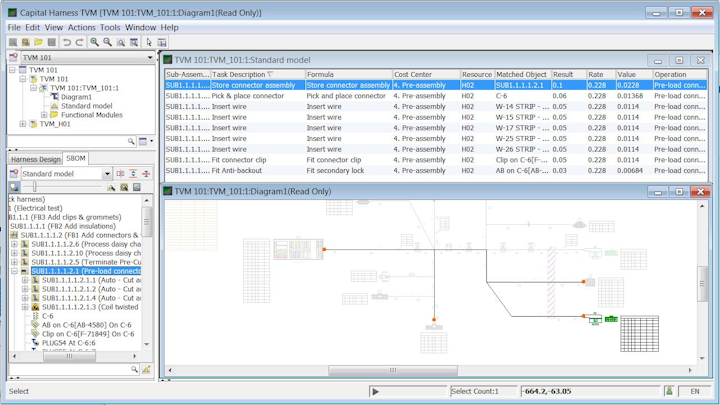Click the collapse-all icon with red arrows
The height and width of the screenshot is (405, 720).
[146, 174]
